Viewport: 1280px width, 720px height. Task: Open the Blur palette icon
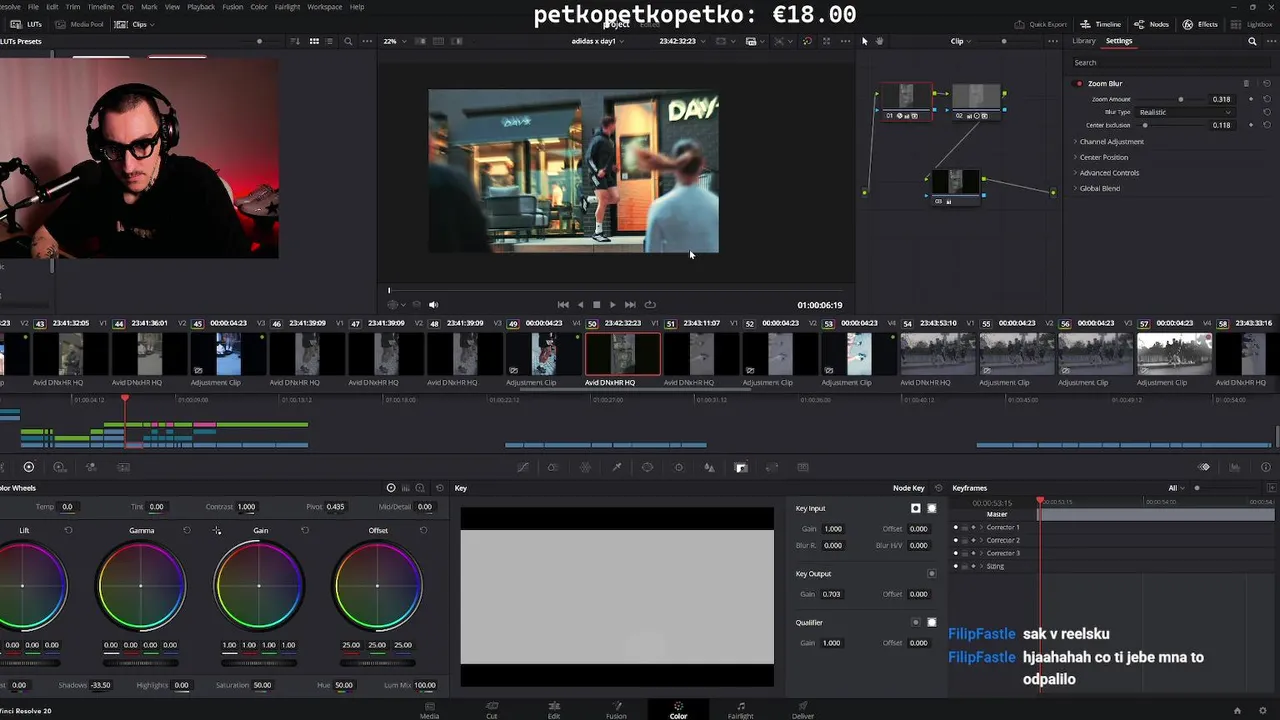pos(709,467)
